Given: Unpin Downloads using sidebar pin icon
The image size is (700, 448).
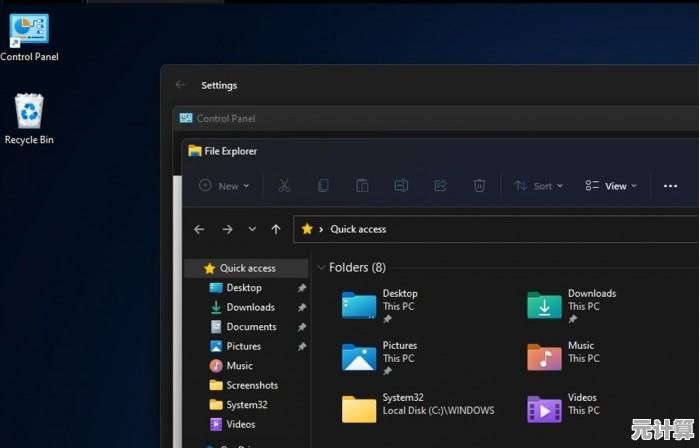Looking at the screenshot, I should [x=302, y=307].
